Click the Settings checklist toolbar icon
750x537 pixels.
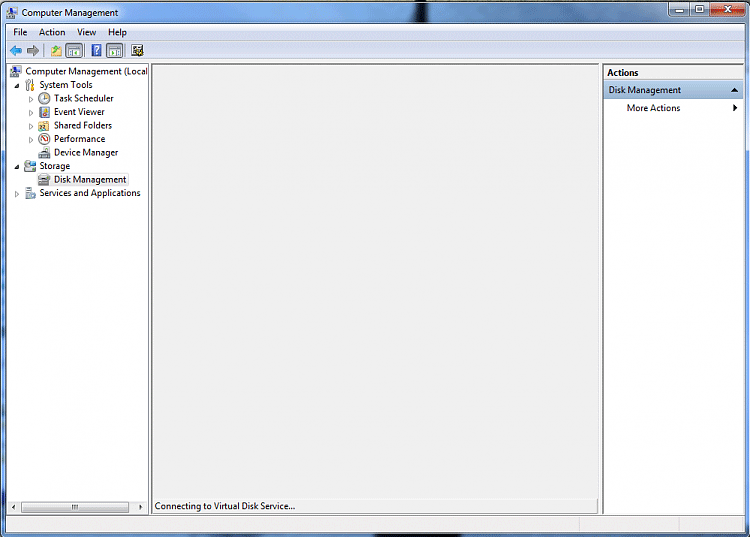(x=137, y=50)
